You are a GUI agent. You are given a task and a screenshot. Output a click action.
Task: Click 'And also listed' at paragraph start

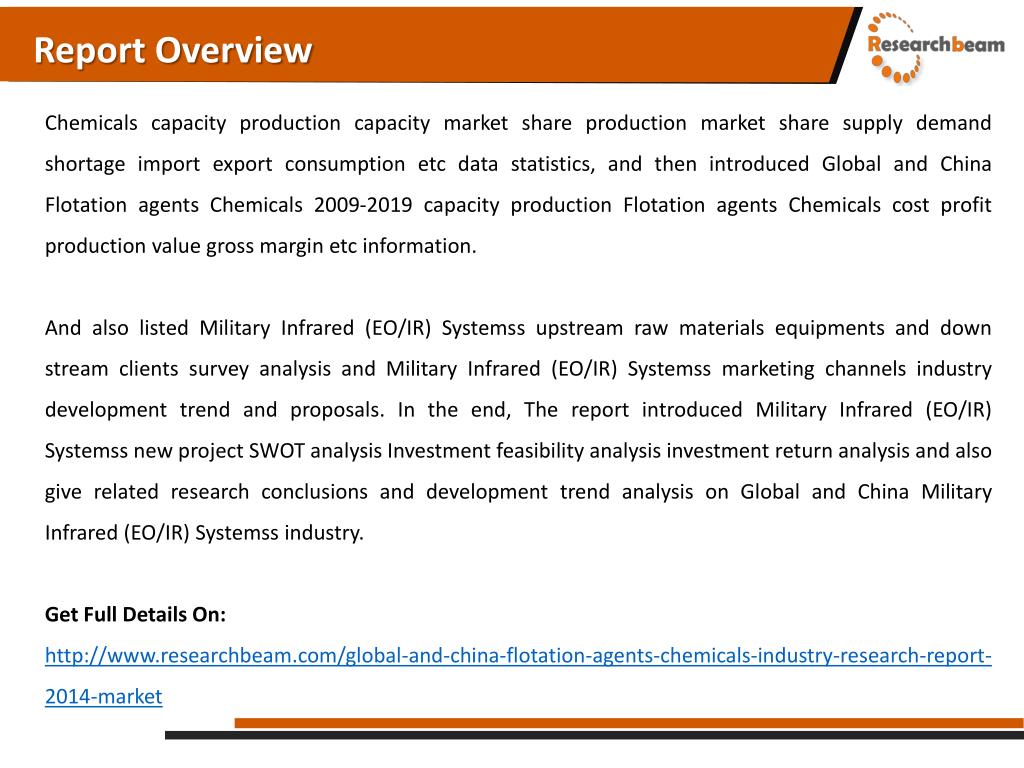coord(119,328)
